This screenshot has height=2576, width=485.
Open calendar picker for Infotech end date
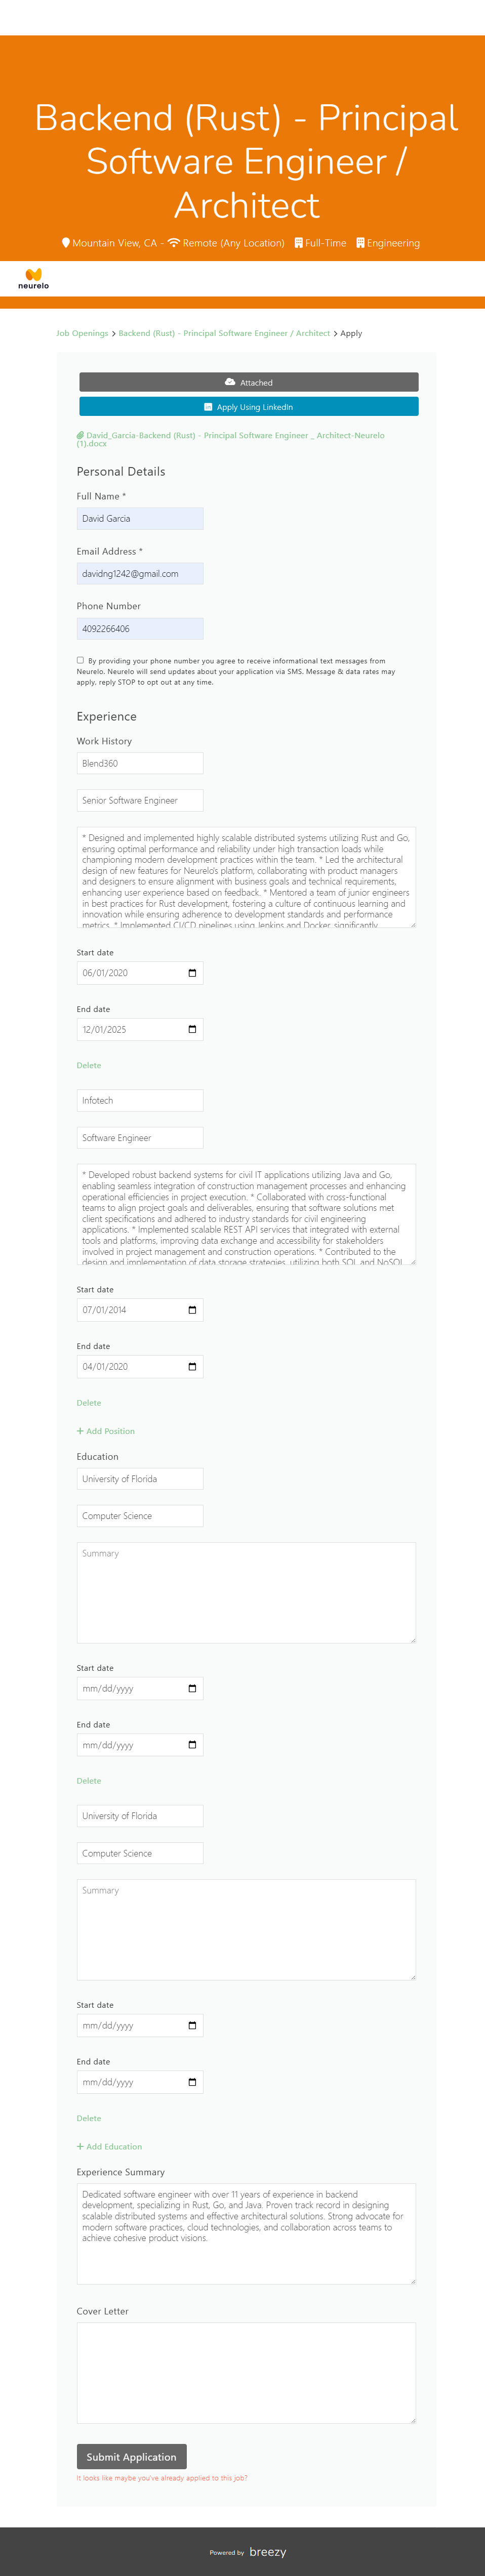(192, 1366)
